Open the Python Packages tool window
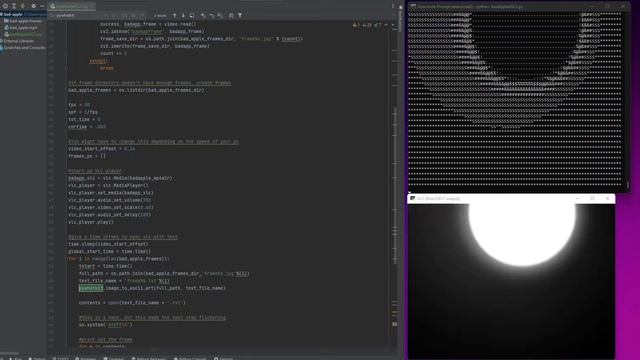This screenshot has width=640, height=360. (x=149, y=358)
